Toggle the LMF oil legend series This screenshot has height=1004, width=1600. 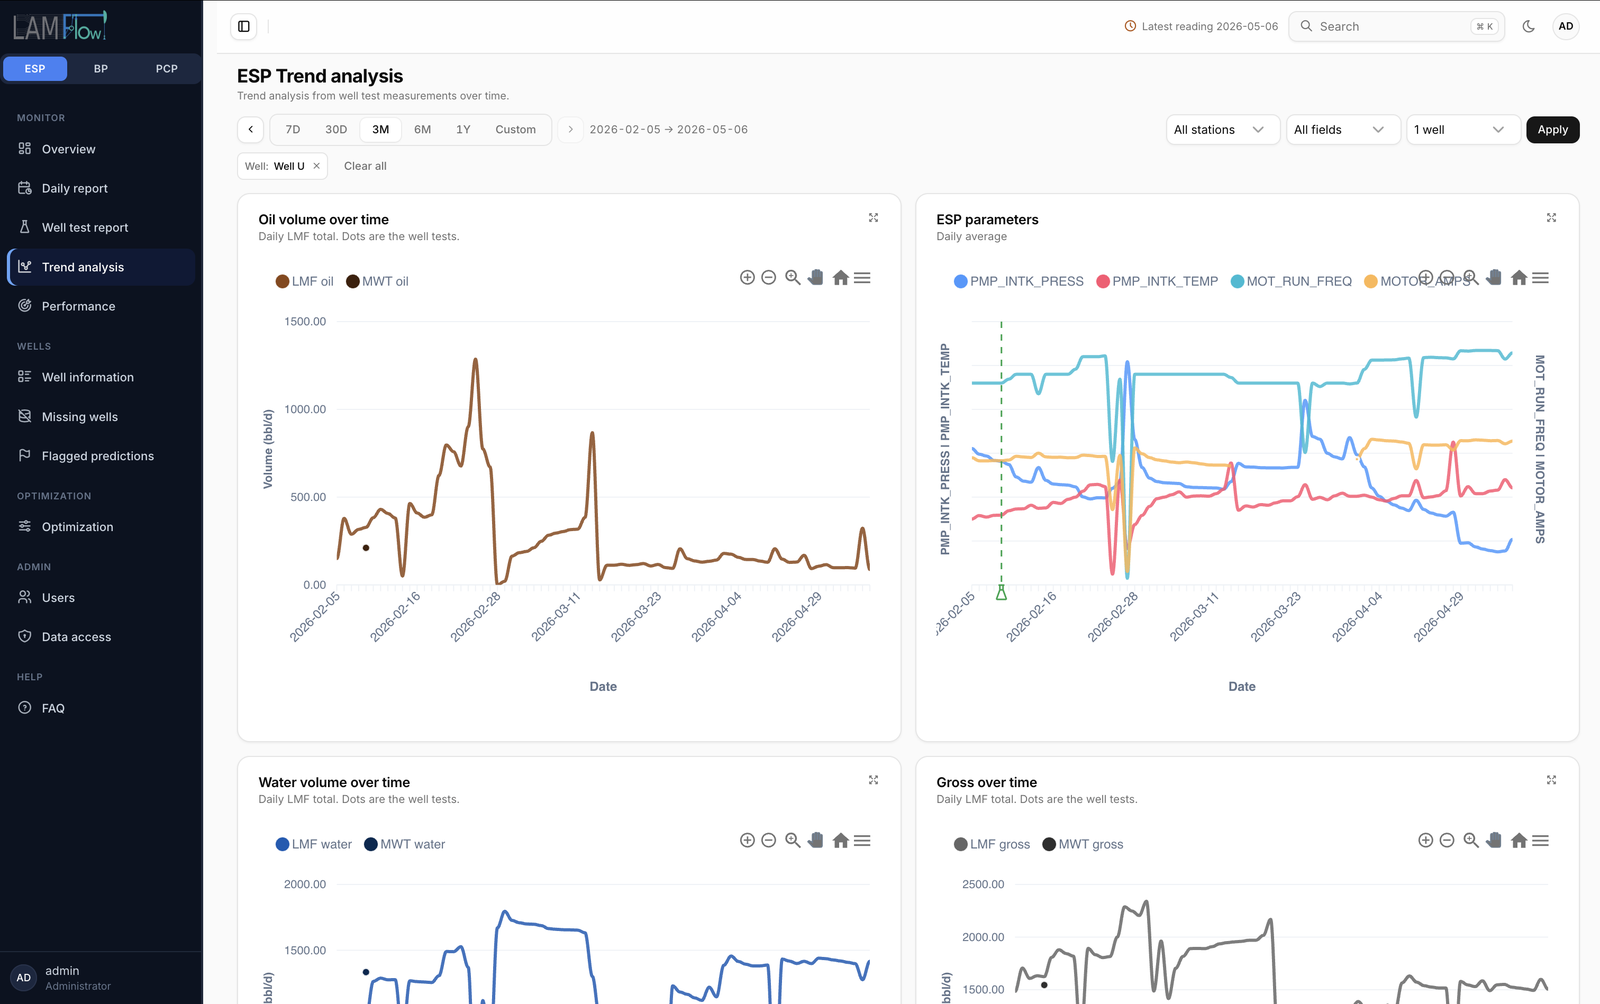(x=305, y=282)
